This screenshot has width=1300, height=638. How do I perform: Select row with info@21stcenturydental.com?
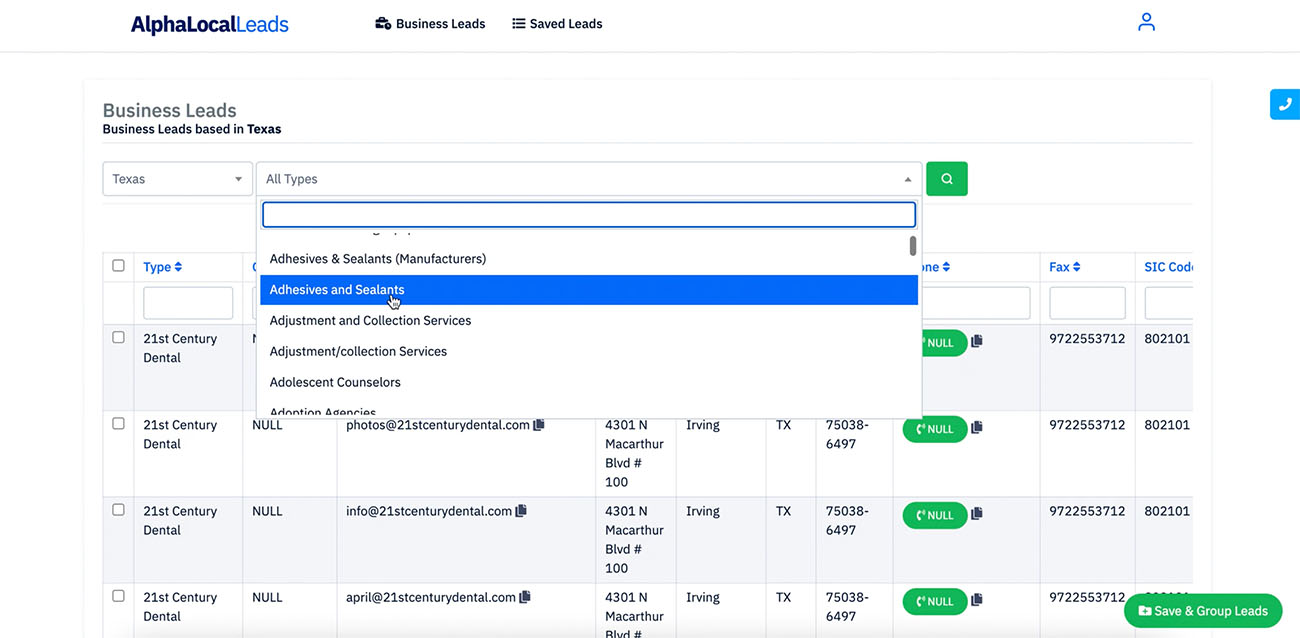[118, 510]
